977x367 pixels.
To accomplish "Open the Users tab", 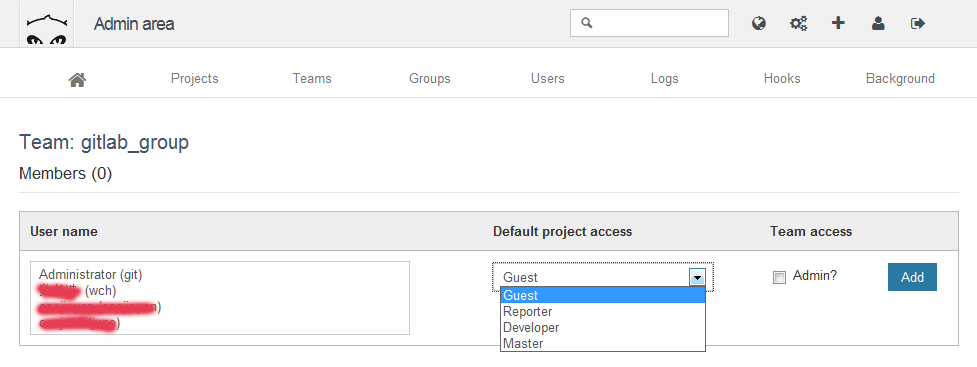I will tap(548, 79).
